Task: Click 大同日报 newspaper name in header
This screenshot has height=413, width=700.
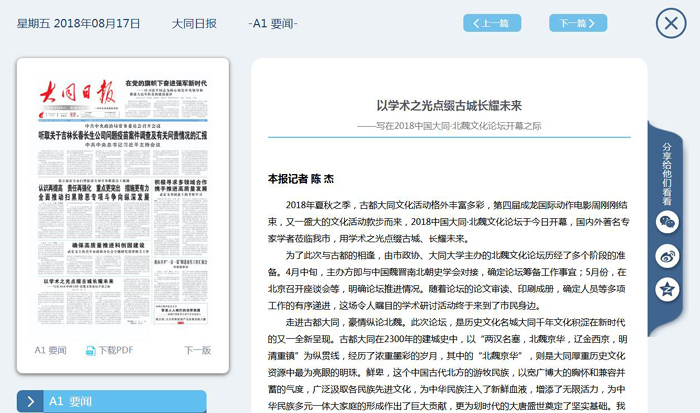Action: tap(194, 24)
